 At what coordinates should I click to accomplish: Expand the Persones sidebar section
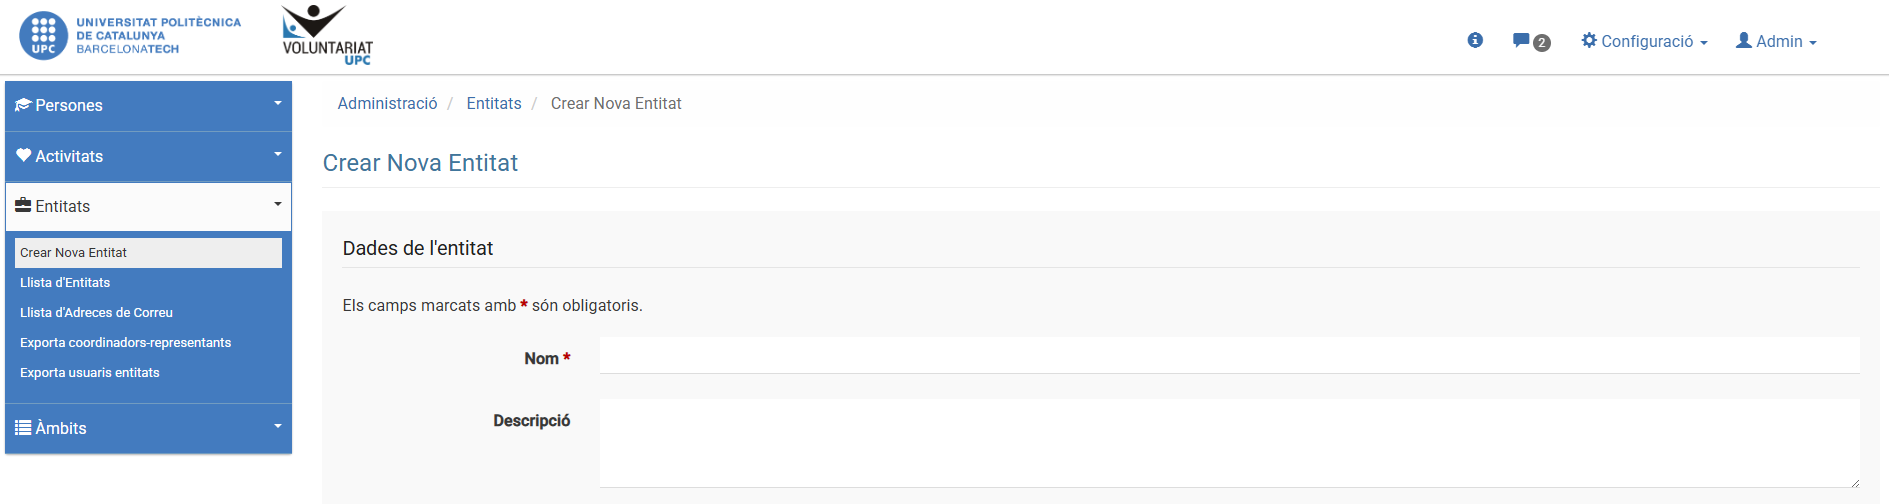[278, 103]
